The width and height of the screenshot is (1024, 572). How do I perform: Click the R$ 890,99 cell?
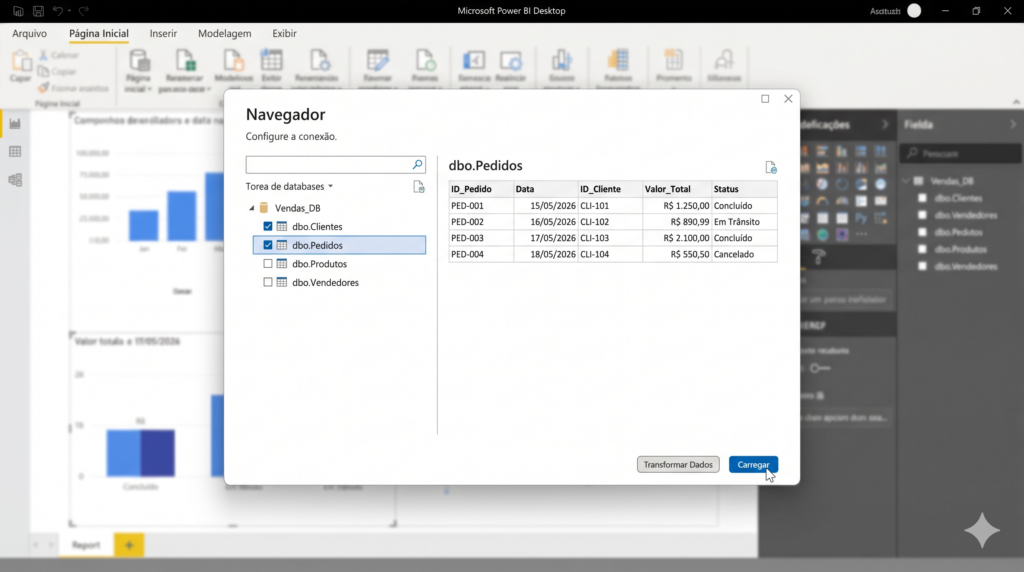(677, 222)
